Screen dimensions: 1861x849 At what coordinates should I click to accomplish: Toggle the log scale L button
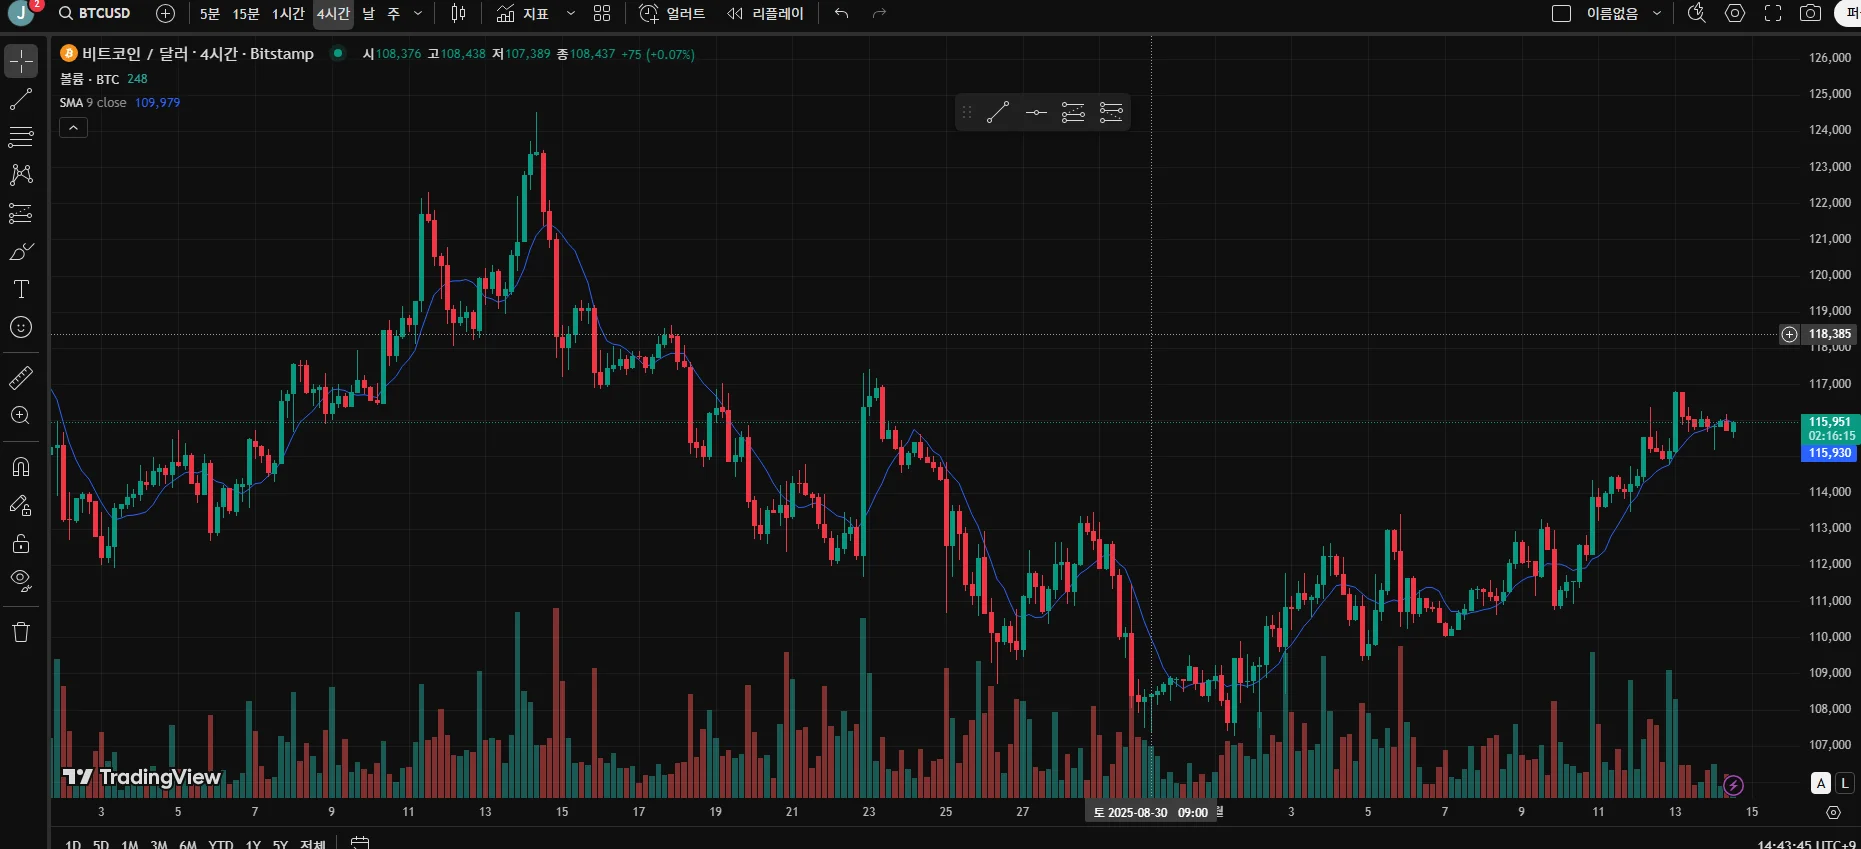tap(1844, 784)
